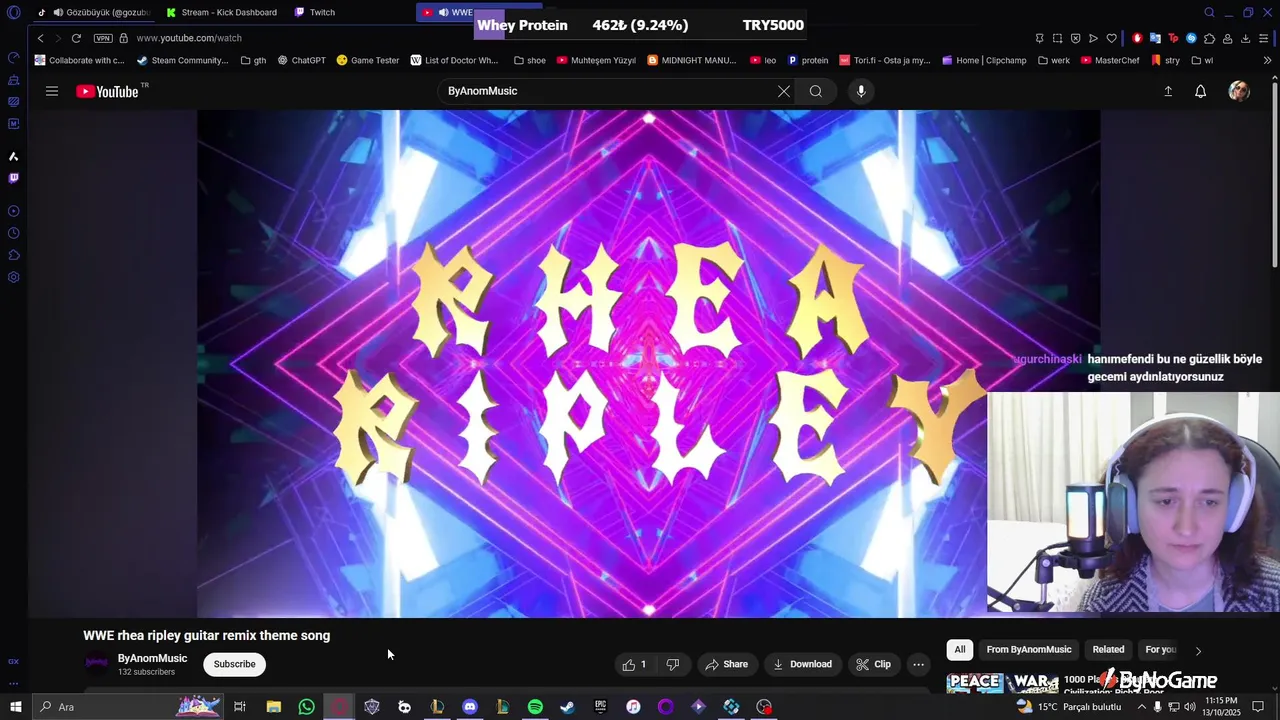This screenshot has height=720, width=1280.
Task: Open the ChatGPT bookmark
Action: coord(301,60)
